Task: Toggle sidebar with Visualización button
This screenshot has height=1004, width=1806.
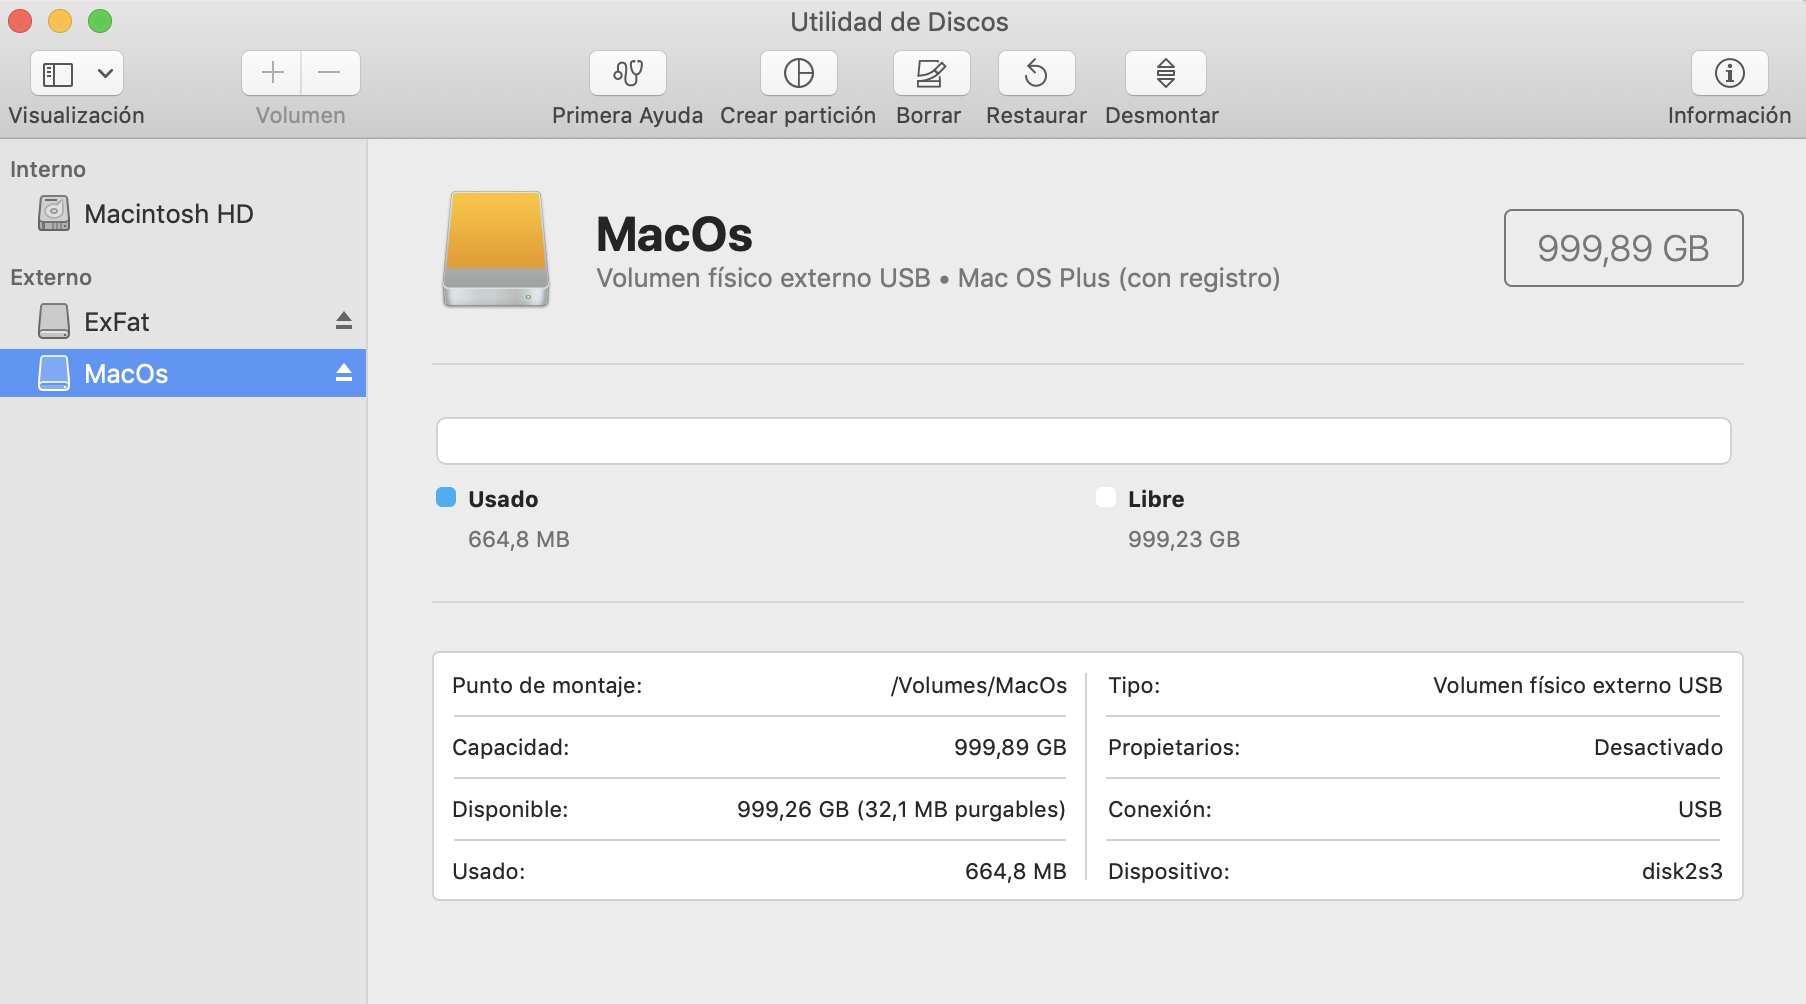Action: pyautogui.click(x=58, y=74)
